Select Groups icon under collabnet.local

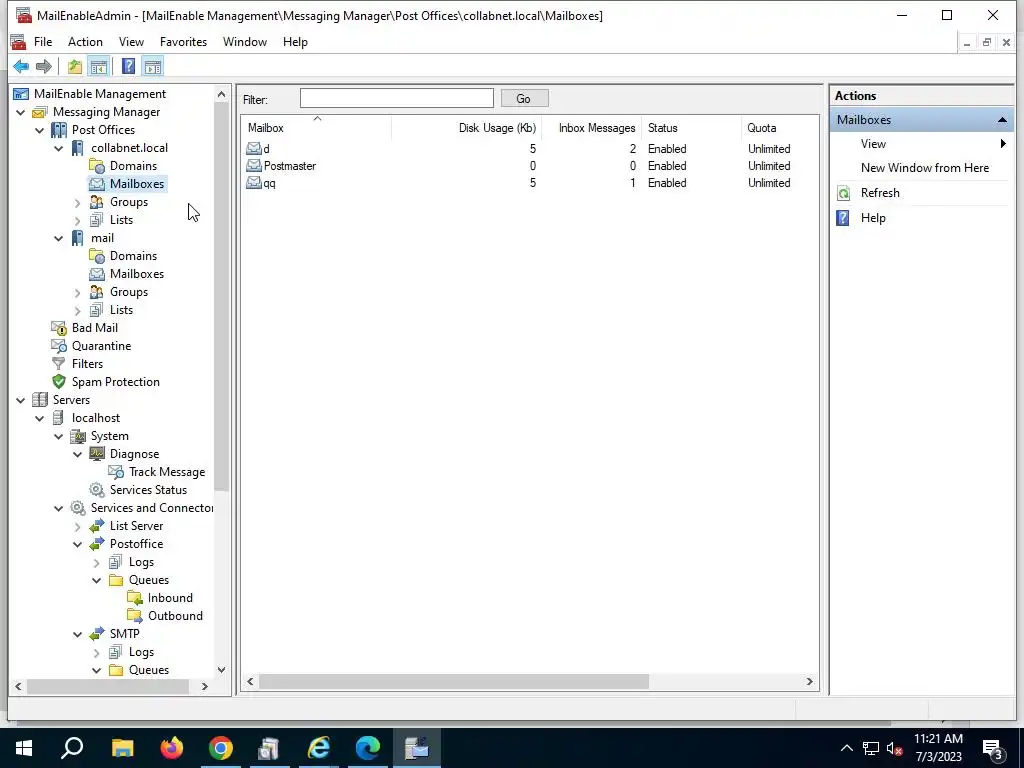tap(96, 202)
